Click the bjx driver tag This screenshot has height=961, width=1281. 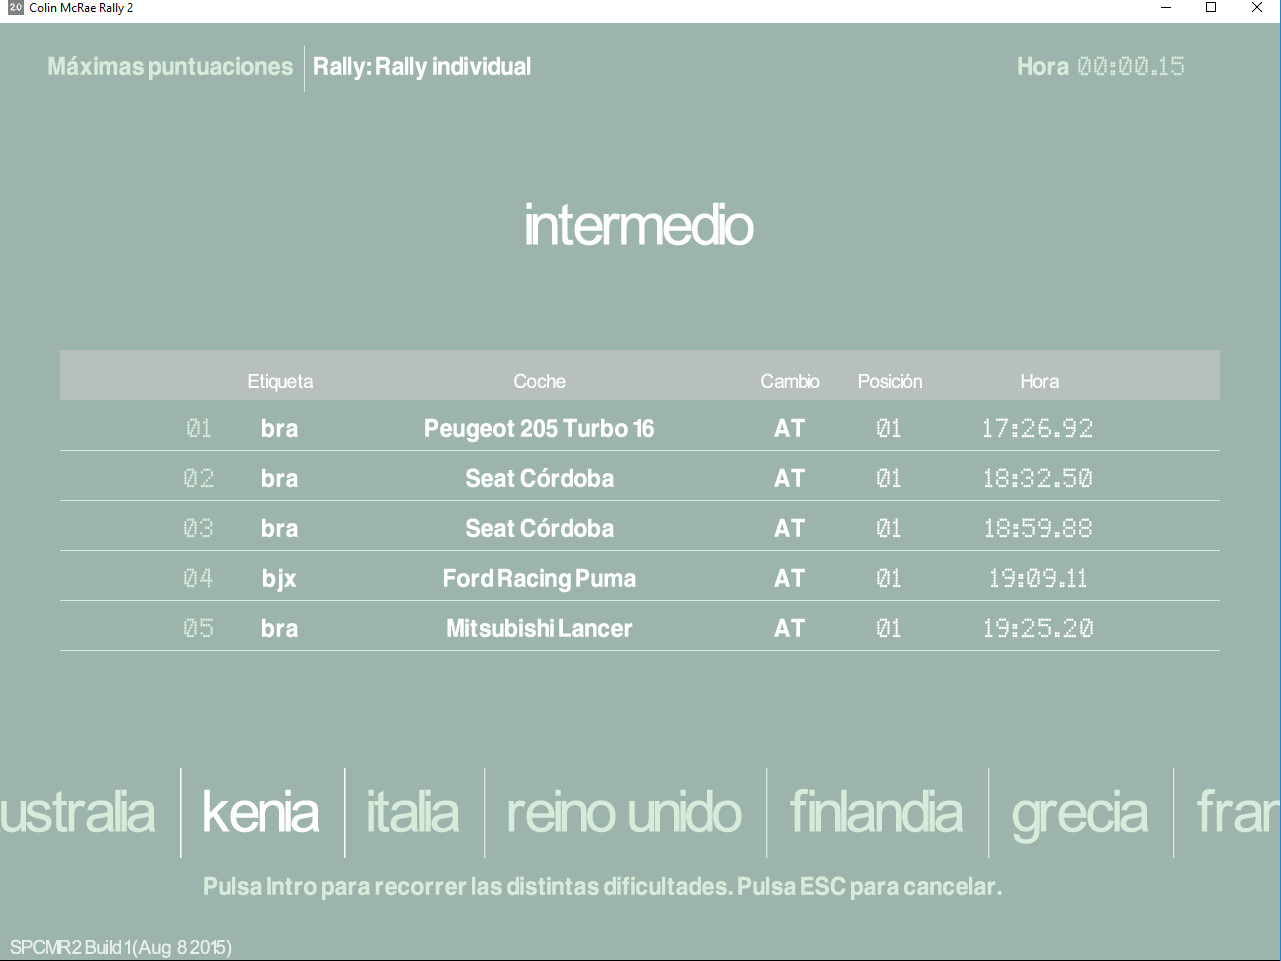279,579
